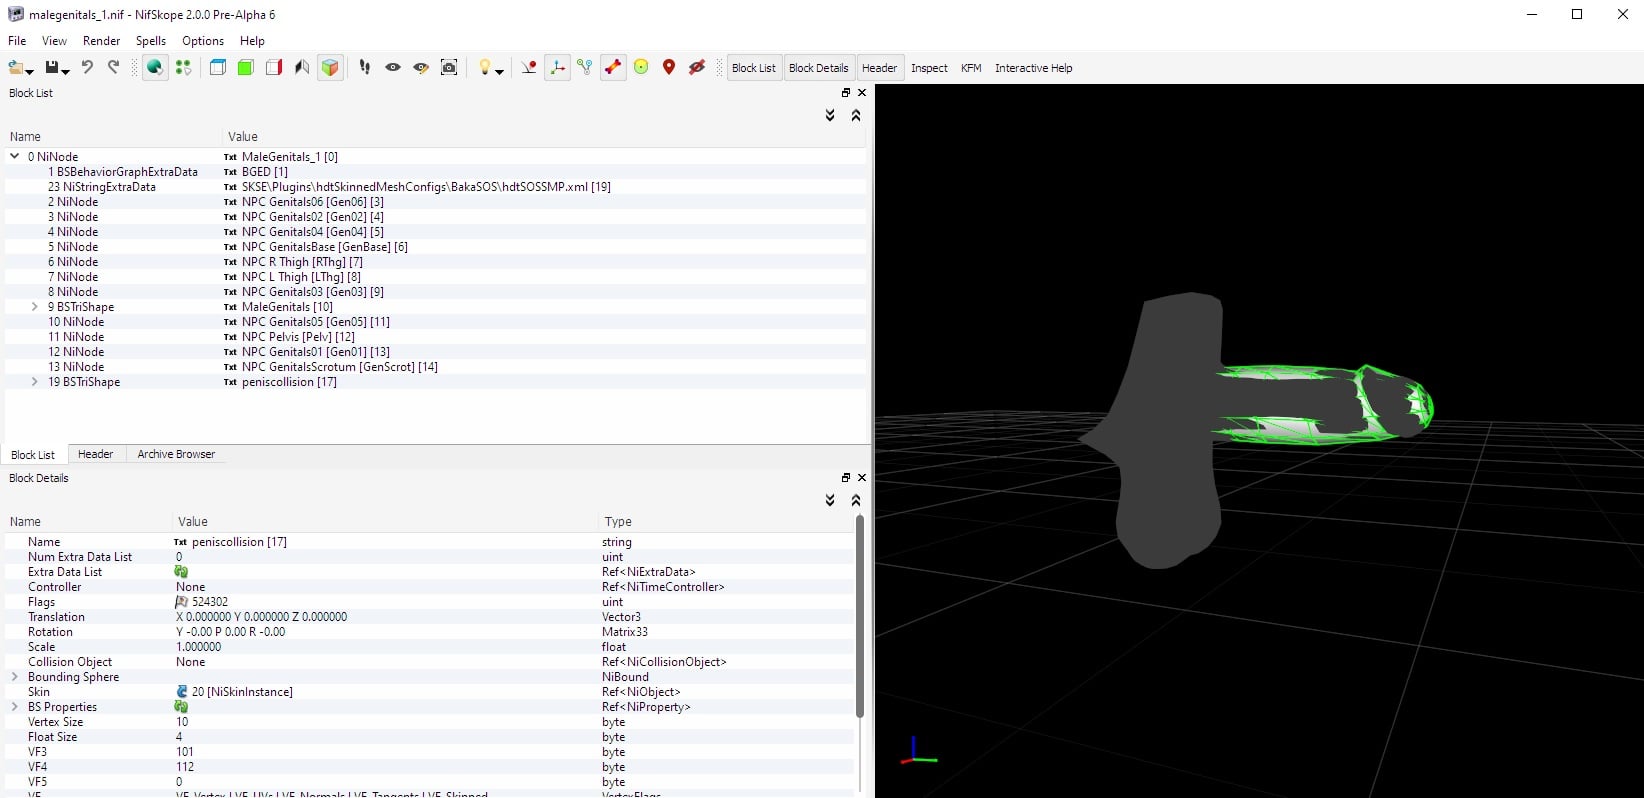The image size is (1644, 798).
Task: Switch to the Archive Browser tab
Action: pos(176,454)
